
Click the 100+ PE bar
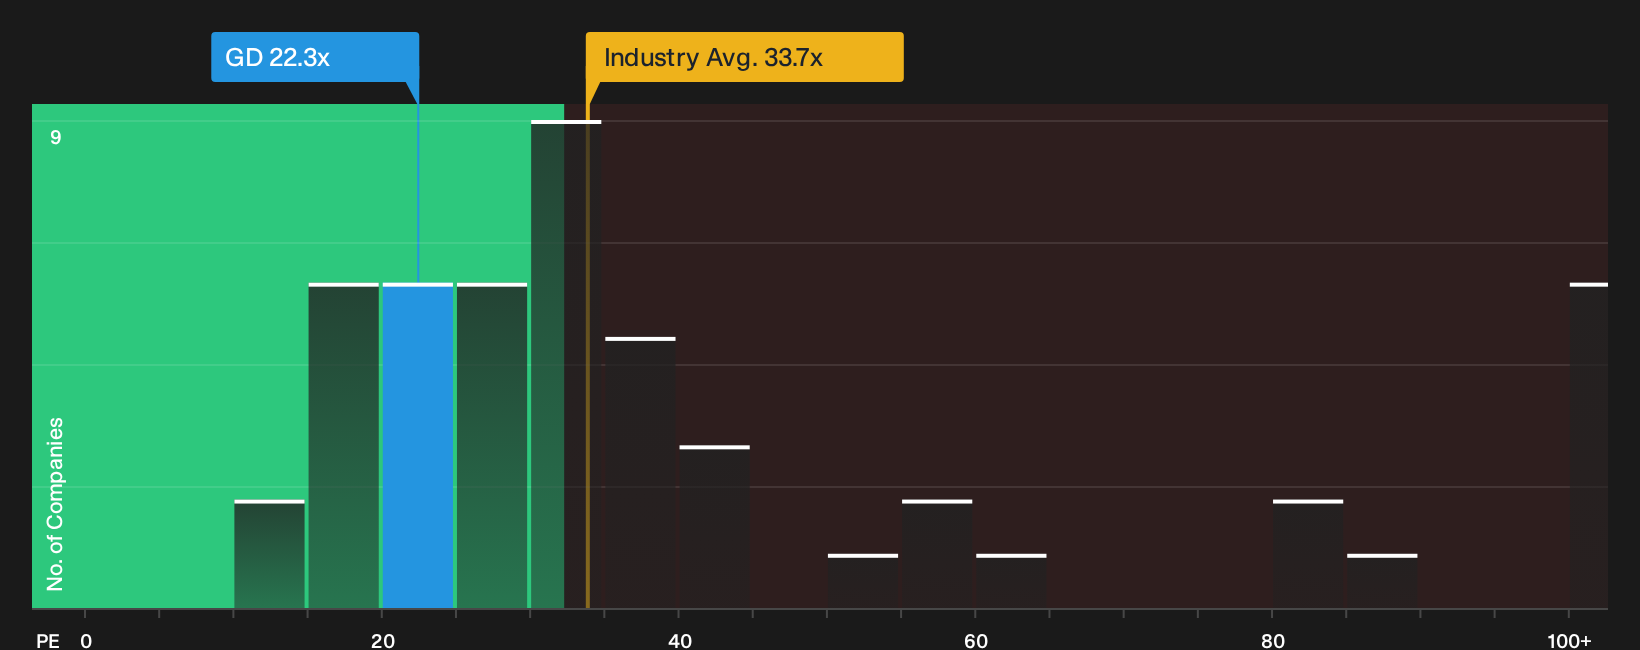(x=1589, y=446)
